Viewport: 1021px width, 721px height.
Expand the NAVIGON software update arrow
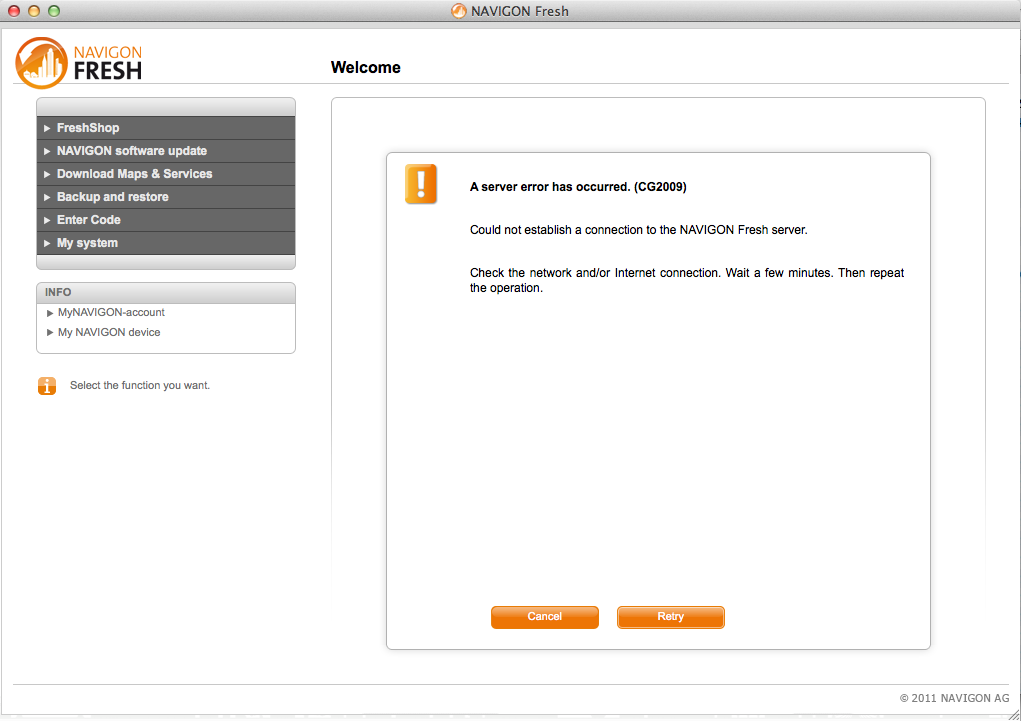[x=47, y=151]
